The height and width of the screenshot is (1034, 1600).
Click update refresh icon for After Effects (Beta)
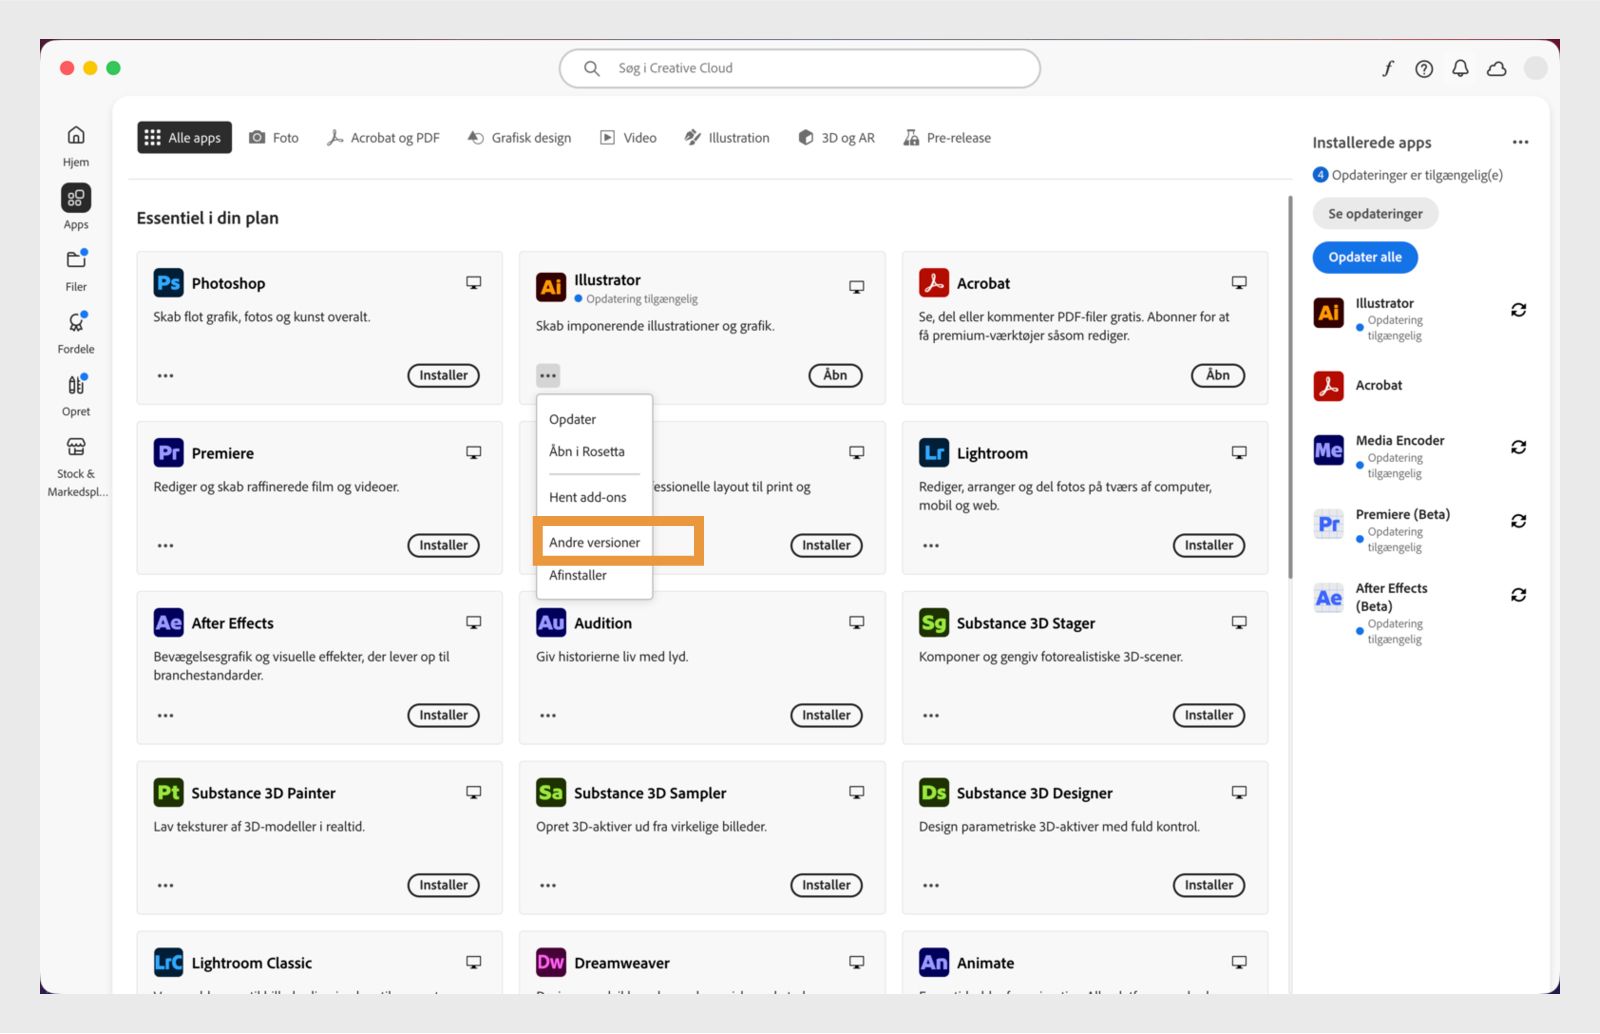tap(1518, 595)
